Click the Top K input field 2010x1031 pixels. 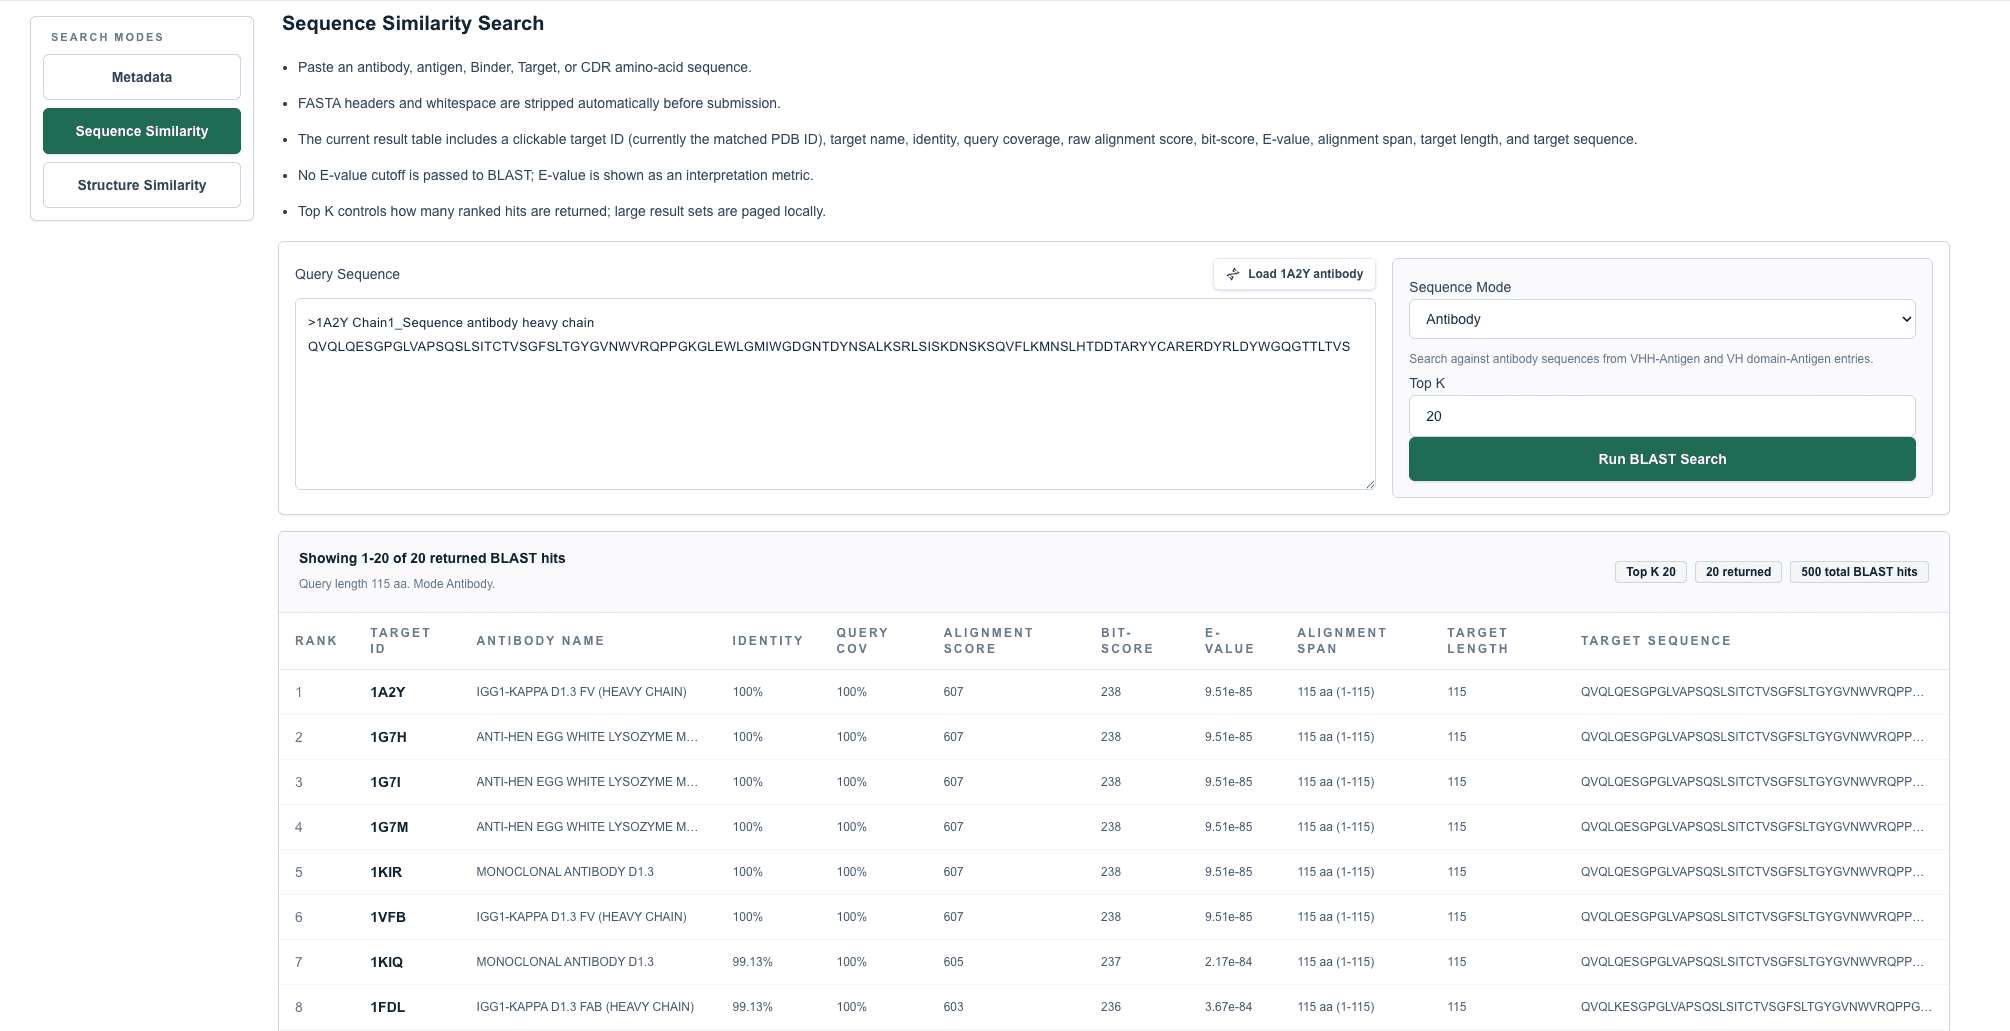pyautogui.click(x=1662, y=416)
